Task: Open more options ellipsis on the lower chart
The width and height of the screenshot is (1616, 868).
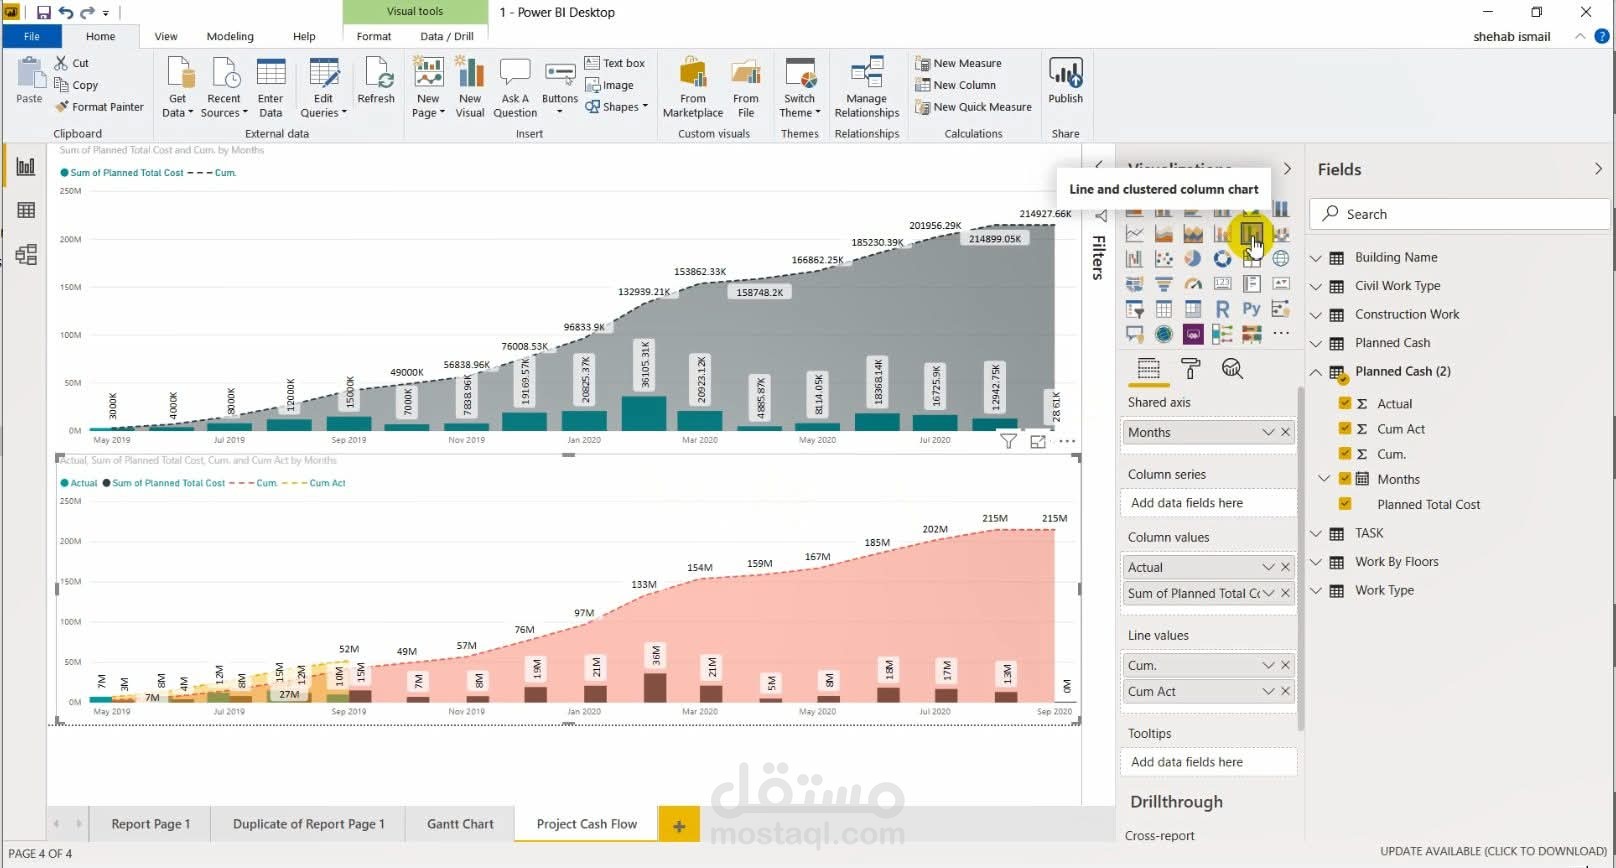Action: (1067, 441)
